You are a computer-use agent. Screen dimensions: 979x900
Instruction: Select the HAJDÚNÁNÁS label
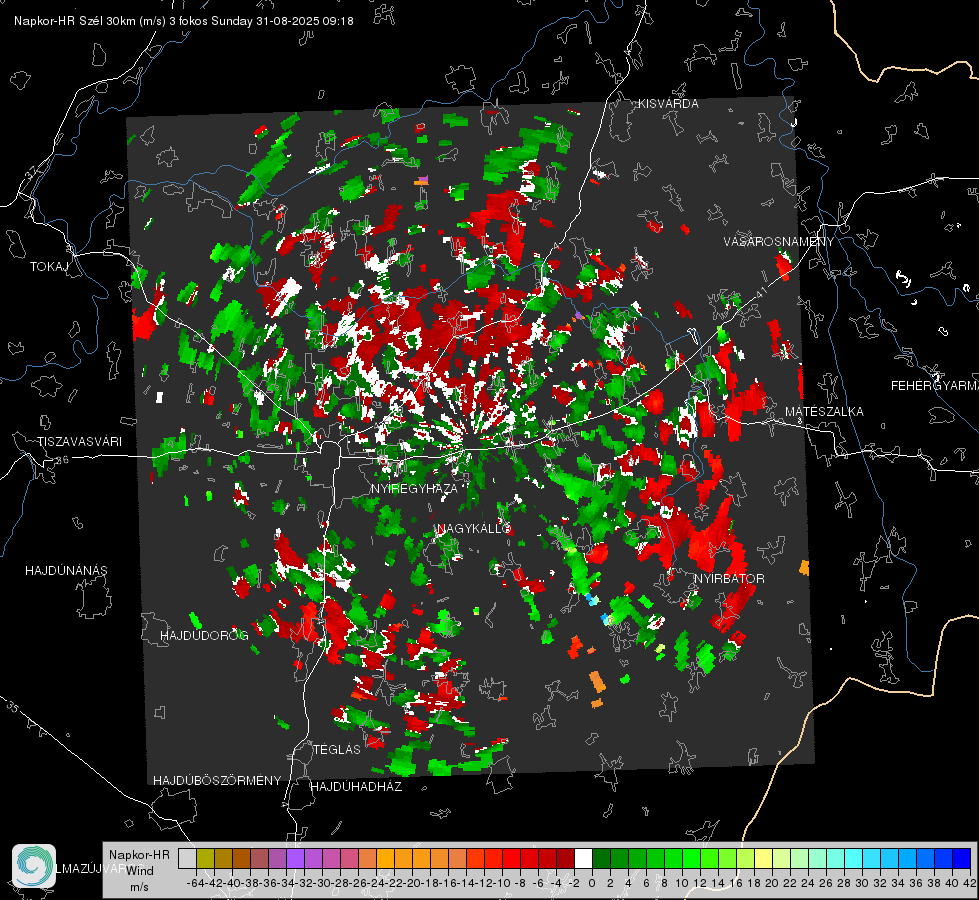coord(66,571)
